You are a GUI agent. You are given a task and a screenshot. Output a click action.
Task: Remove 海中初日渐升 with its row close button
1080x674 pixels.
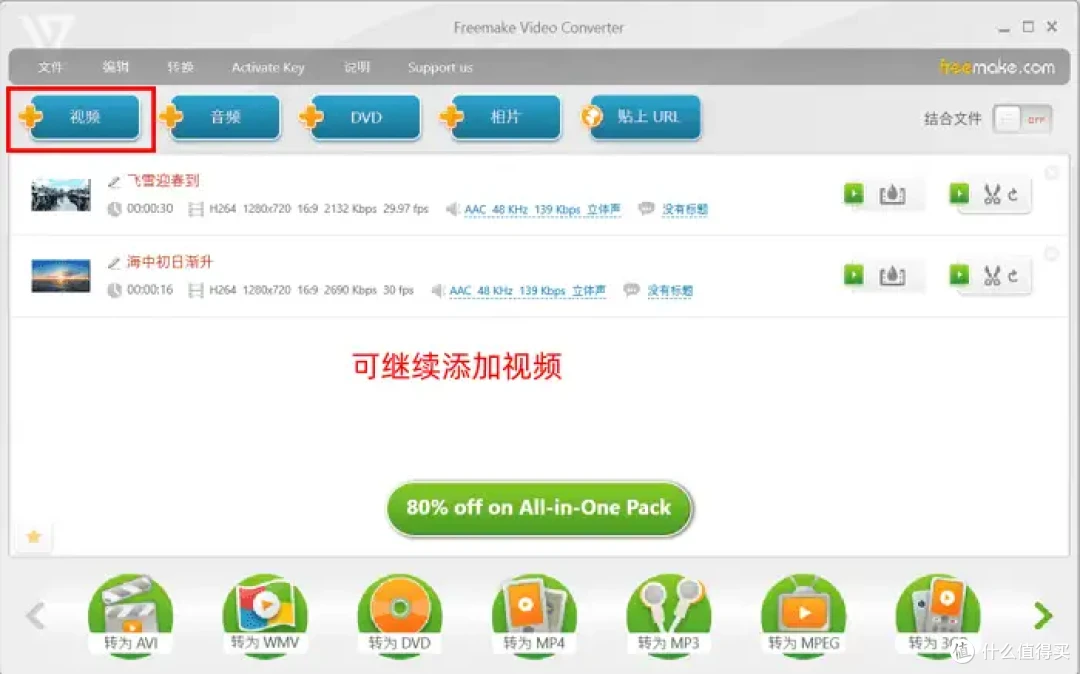(x=1051, y=254)
